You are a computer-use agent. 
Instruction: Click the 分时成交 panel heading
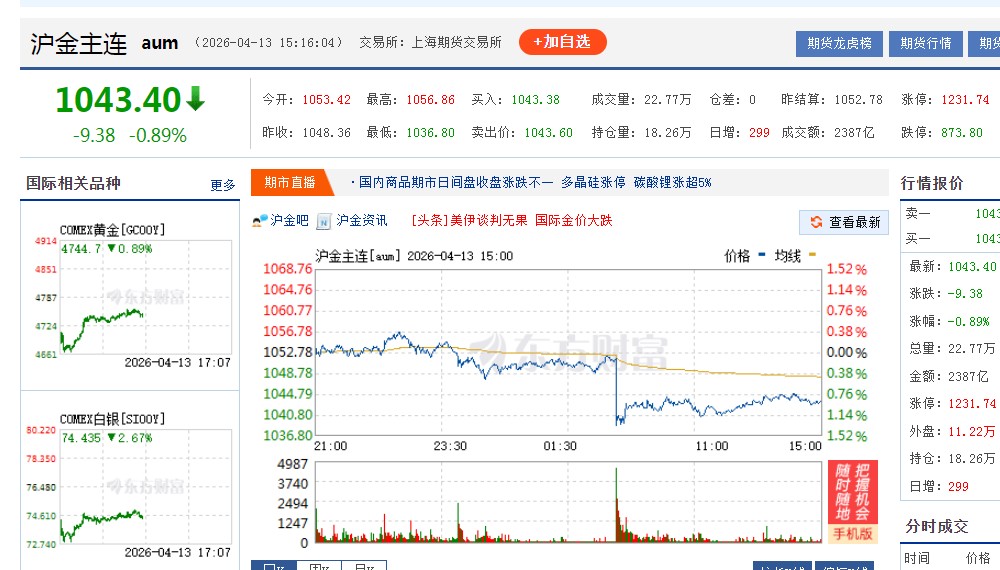click(937, 526)
